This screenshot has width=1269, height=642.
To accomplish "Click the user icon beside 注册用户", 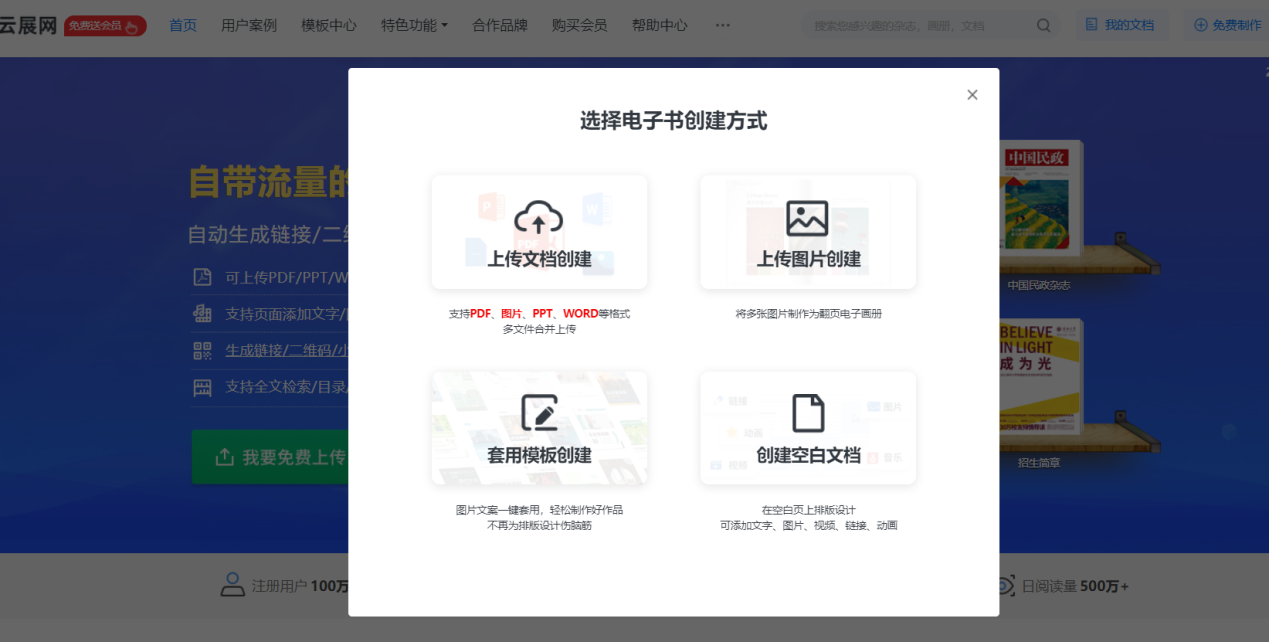I will (233, 585).
